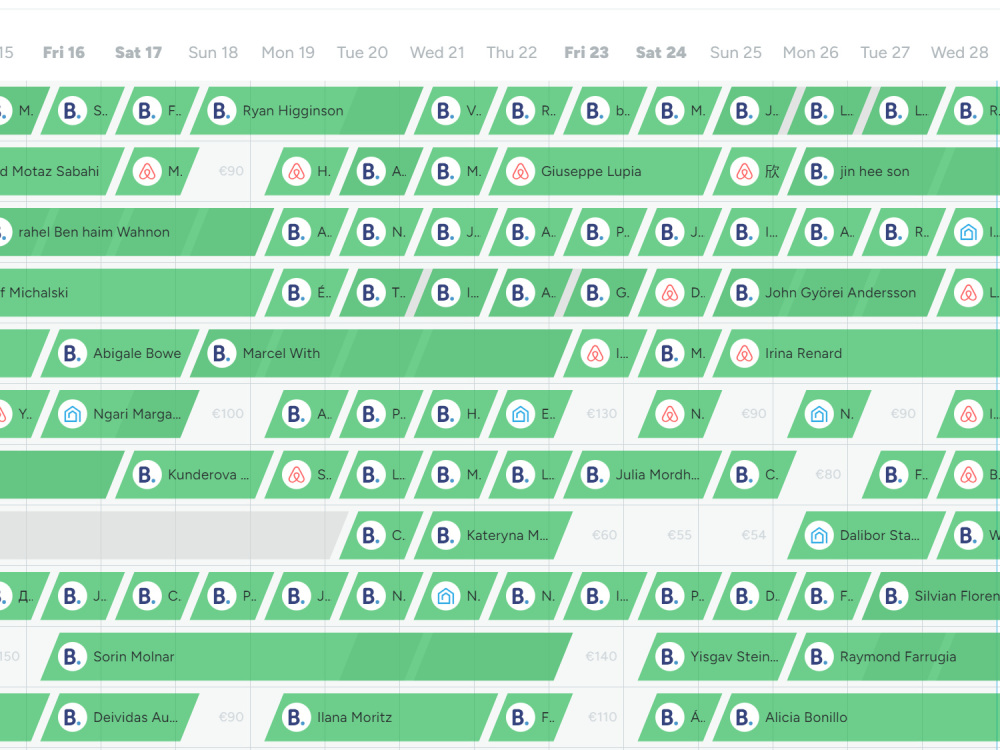1000x750 pixels.
Task: Click the €90 price after Deividas Au...
Action: (231, 717)
